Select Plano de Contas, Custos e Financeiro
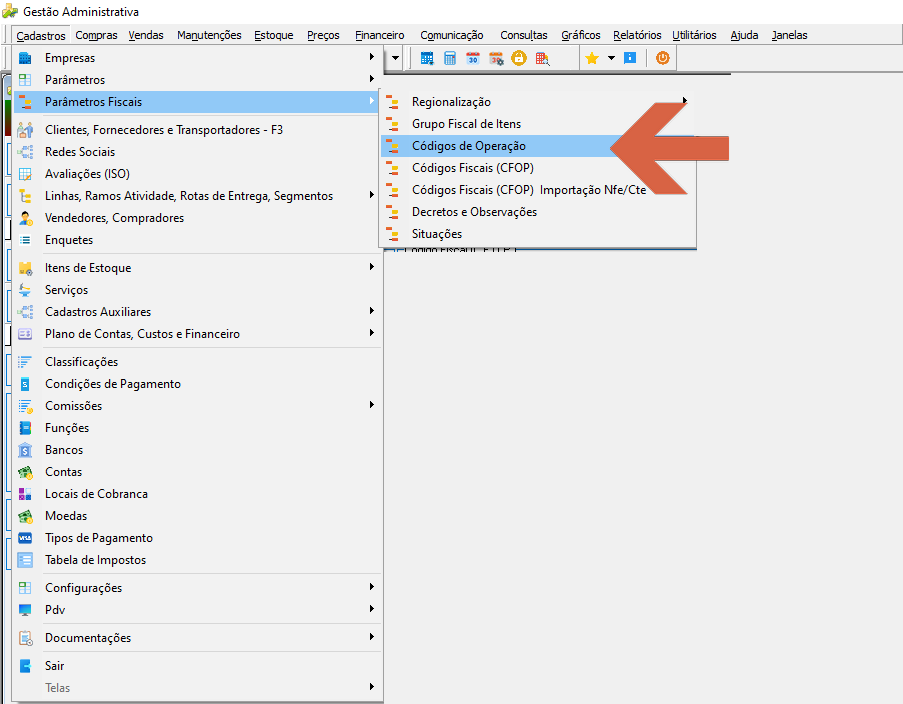Image resolution: width=903 pixels, height=704 pixels. 196,334
